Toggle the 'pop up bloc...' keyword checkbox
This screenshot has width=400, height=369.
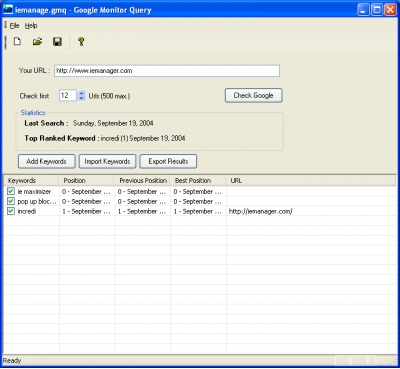click(x=11, y=201)
